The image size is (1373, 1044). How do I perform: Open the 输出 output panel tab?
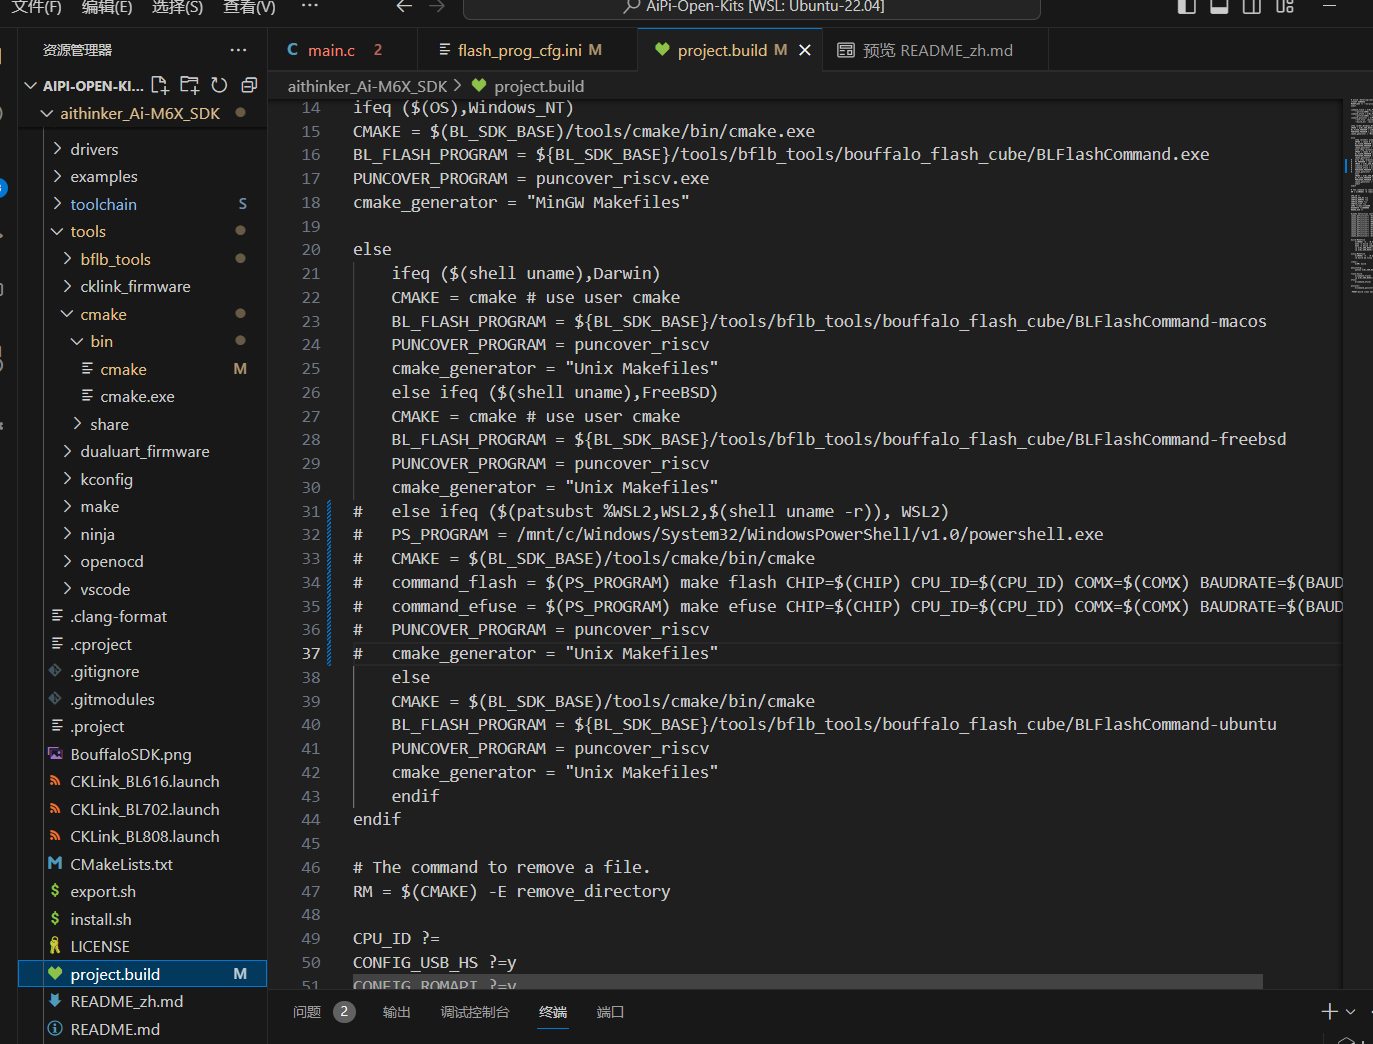click(x=397, y=1012)
